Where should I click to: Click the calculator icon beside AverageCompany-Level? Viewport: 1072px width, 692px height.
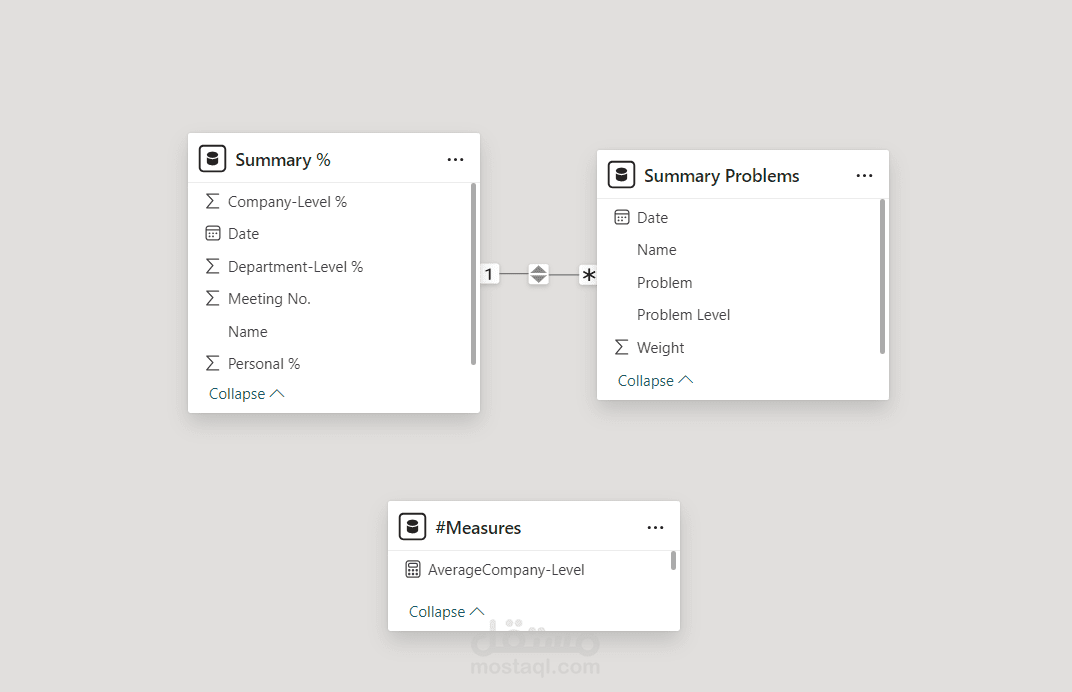pyautogui.click(x=413, y=570)
